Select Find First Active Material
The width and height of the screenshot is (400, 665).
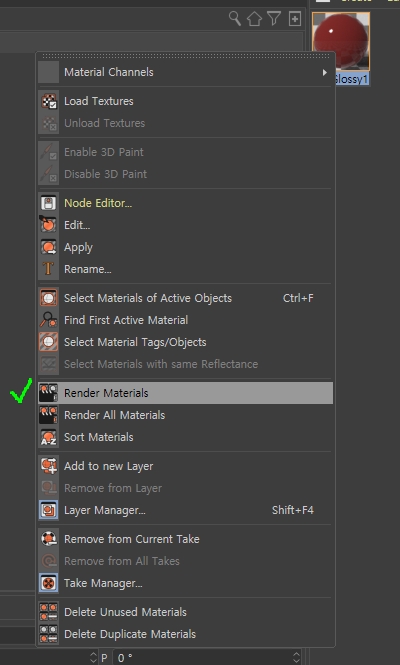[x=185, y=320]
